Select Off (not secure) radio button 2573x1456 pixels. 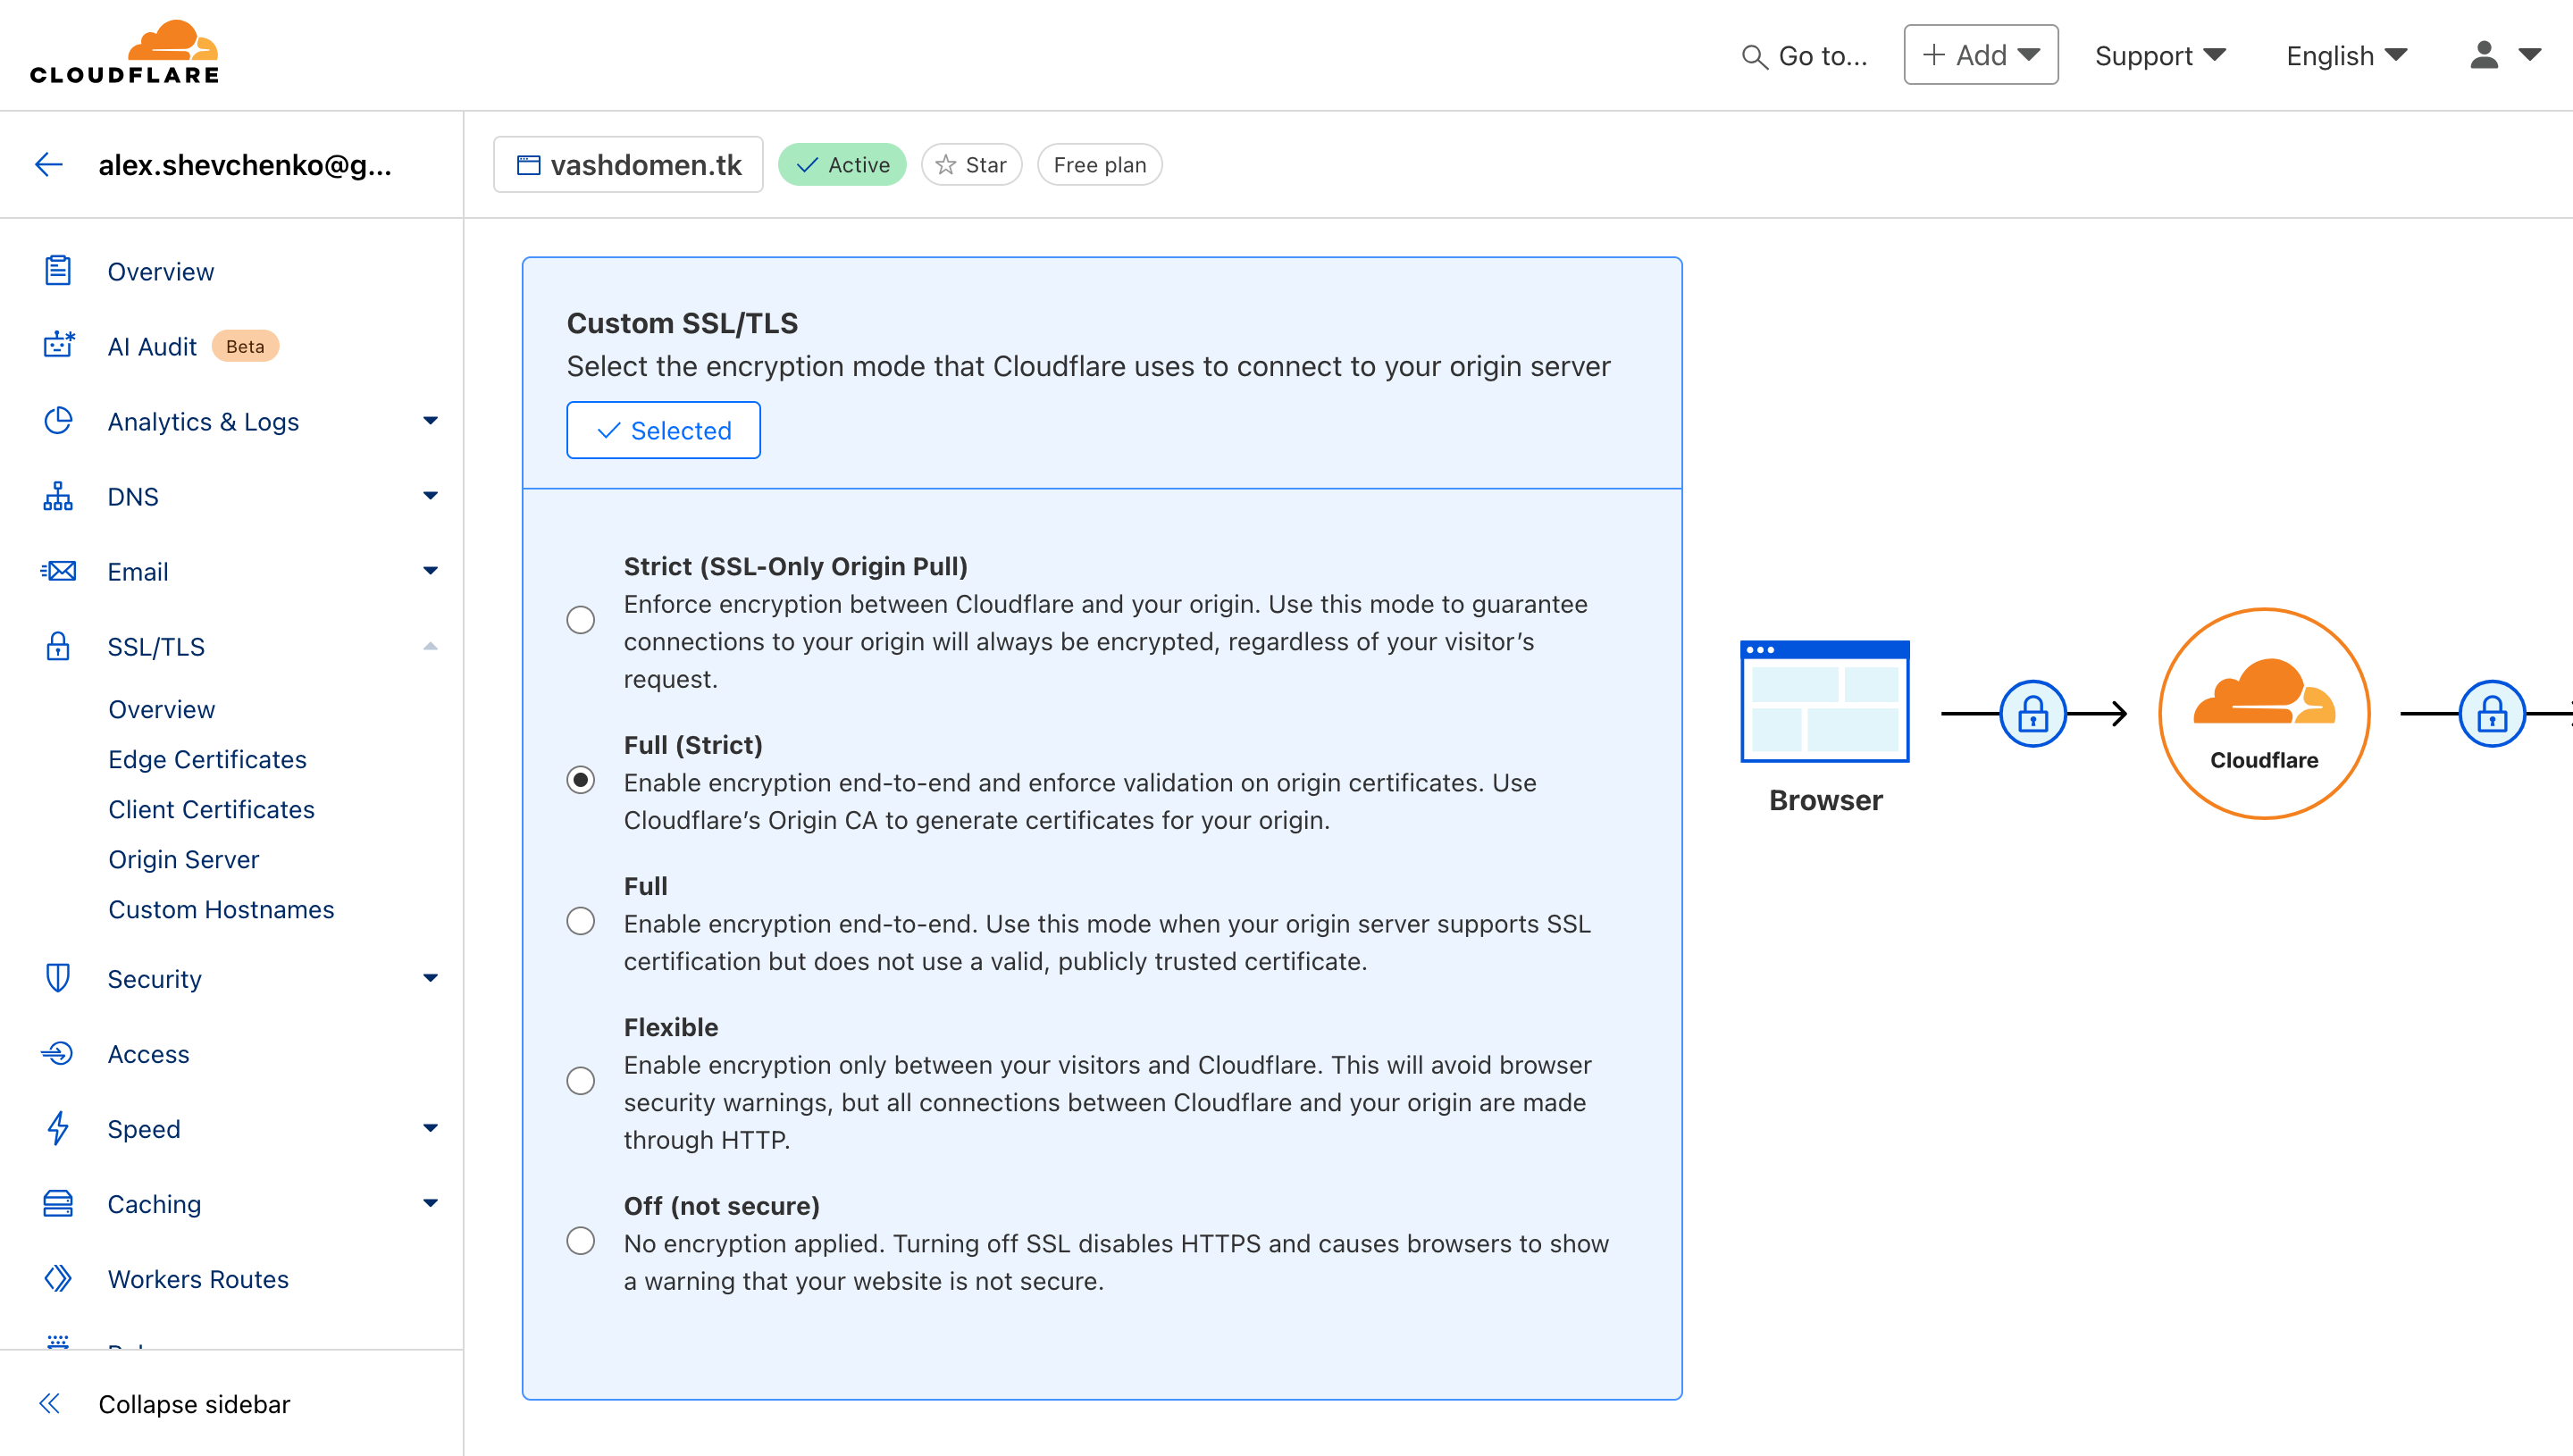click(580, 1240)
